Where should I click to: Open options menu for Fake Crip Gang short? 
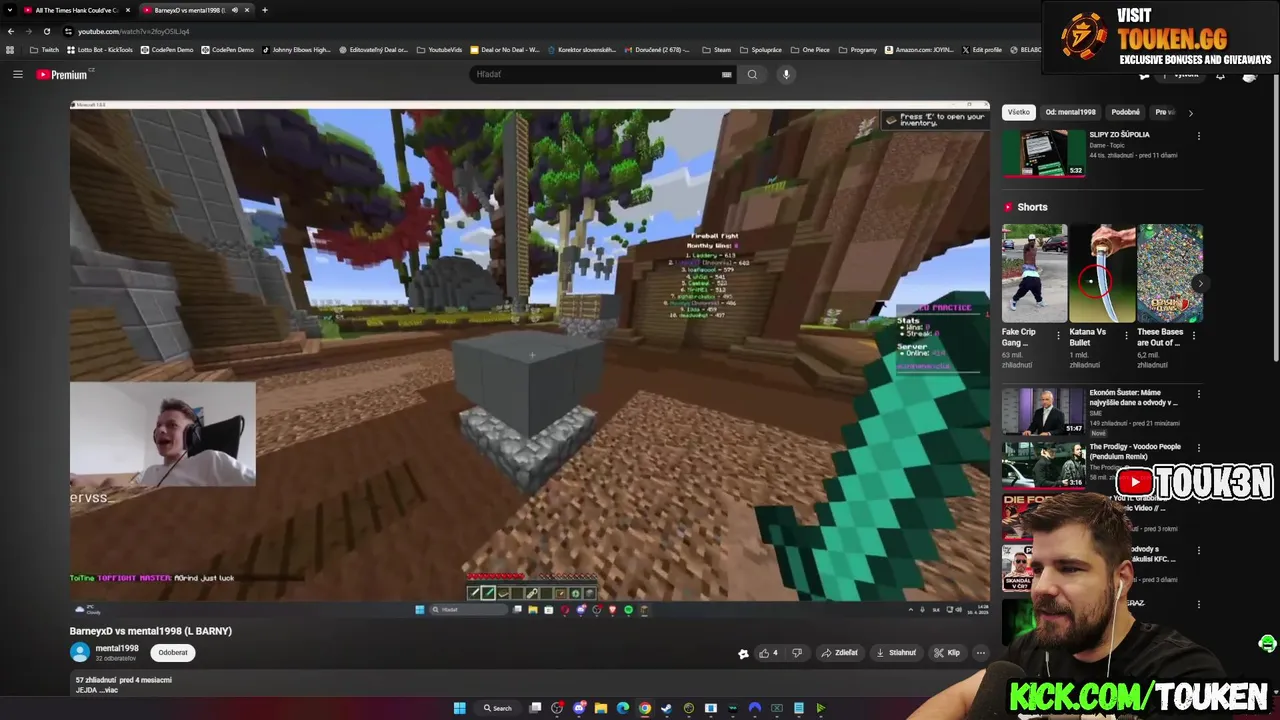pos(1059,336)
